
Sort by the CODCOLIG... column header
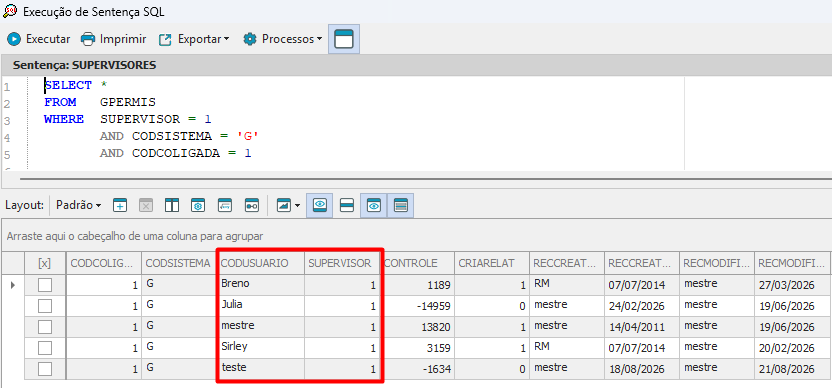pyautogui.click(x=103, y=263)
